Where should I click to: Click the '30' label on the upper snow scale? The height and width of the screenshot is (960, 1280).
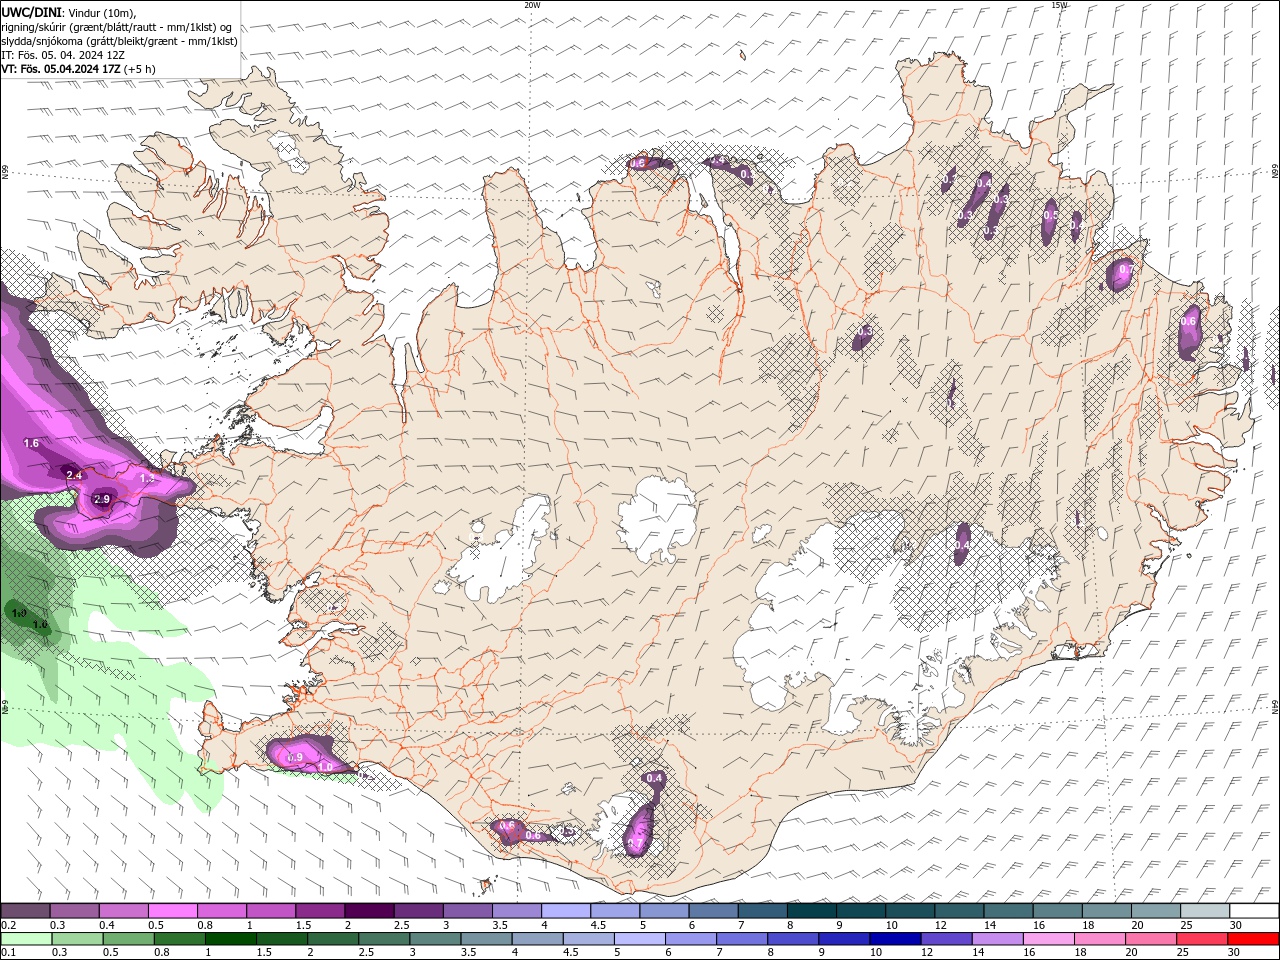[1236, 925]
